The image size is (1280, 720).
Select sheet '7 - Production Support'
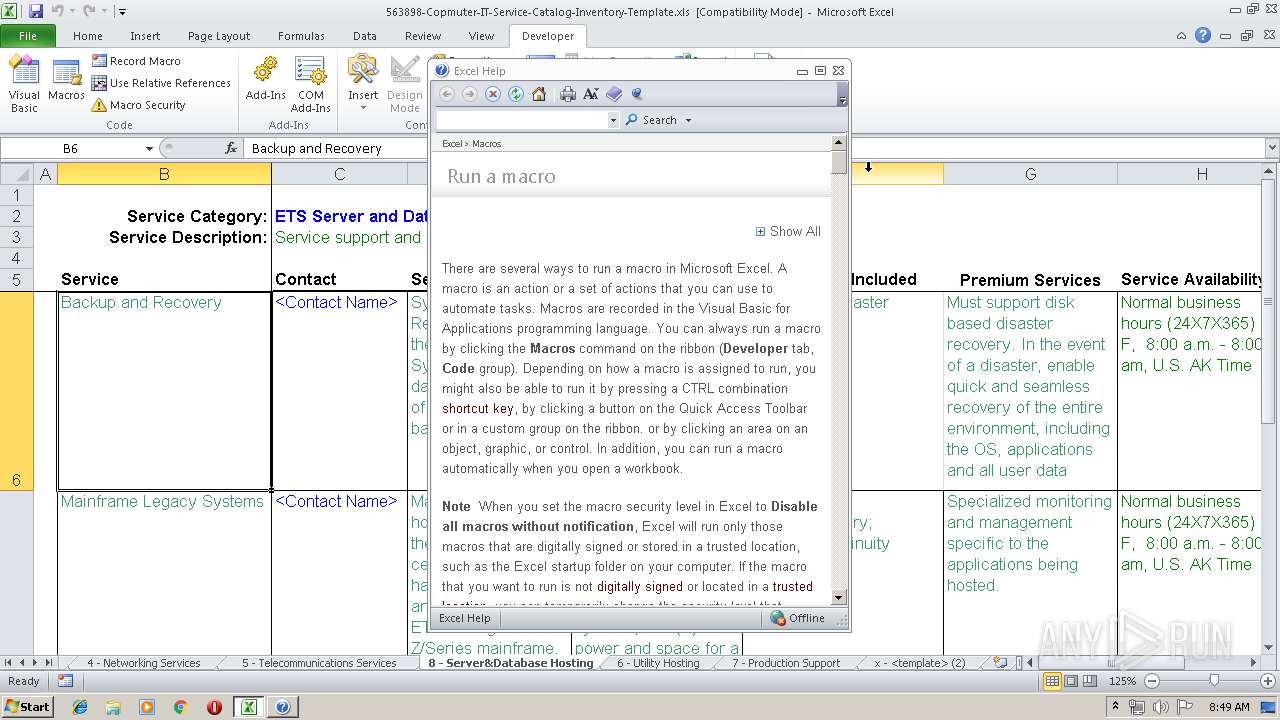click(x=786, y=663)
